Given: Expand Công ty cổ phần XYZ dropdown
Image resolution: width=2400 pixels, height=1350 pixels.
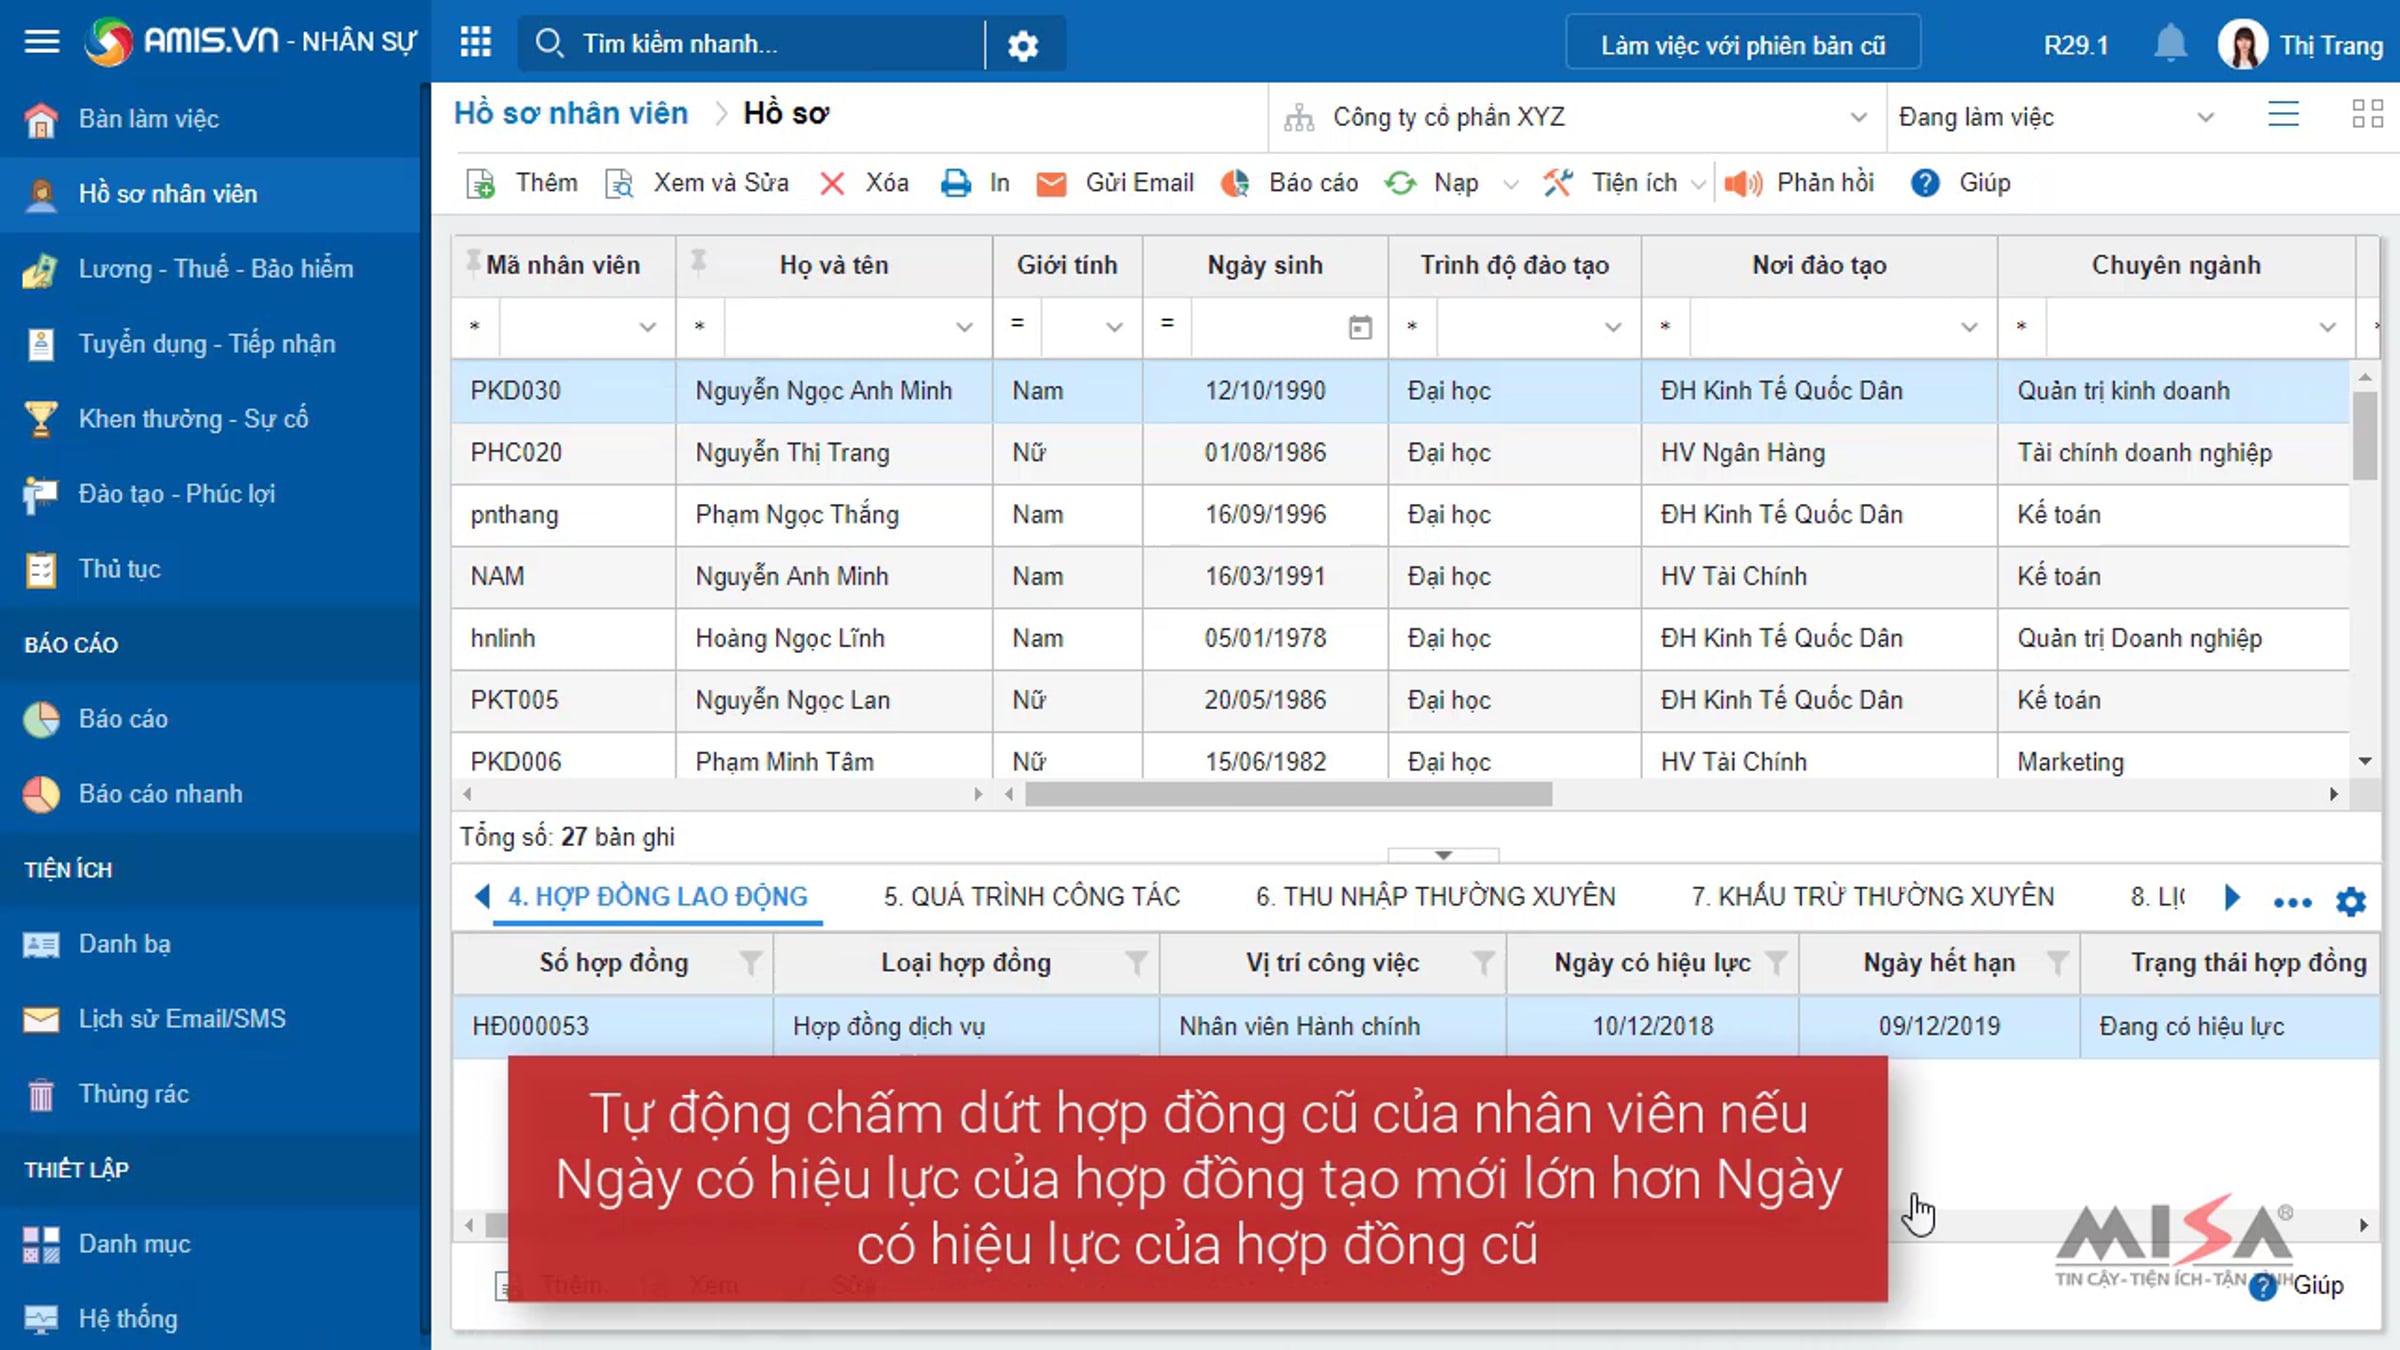Looking at the screenshot, I should click(x=1858, y=117).
